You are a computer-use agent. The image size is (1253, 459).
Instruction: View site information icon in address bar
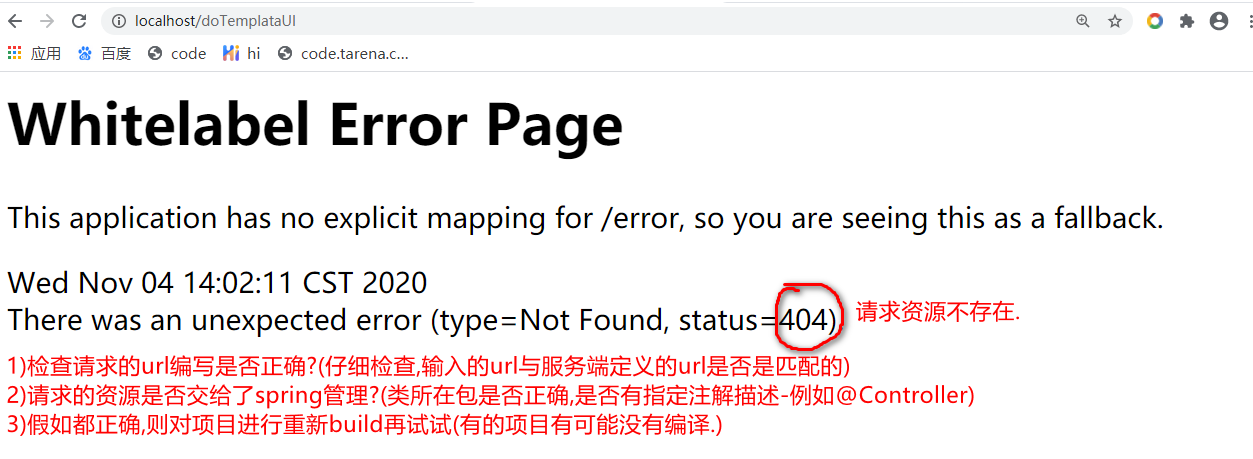pyautogui.click(x=118, y=21)
